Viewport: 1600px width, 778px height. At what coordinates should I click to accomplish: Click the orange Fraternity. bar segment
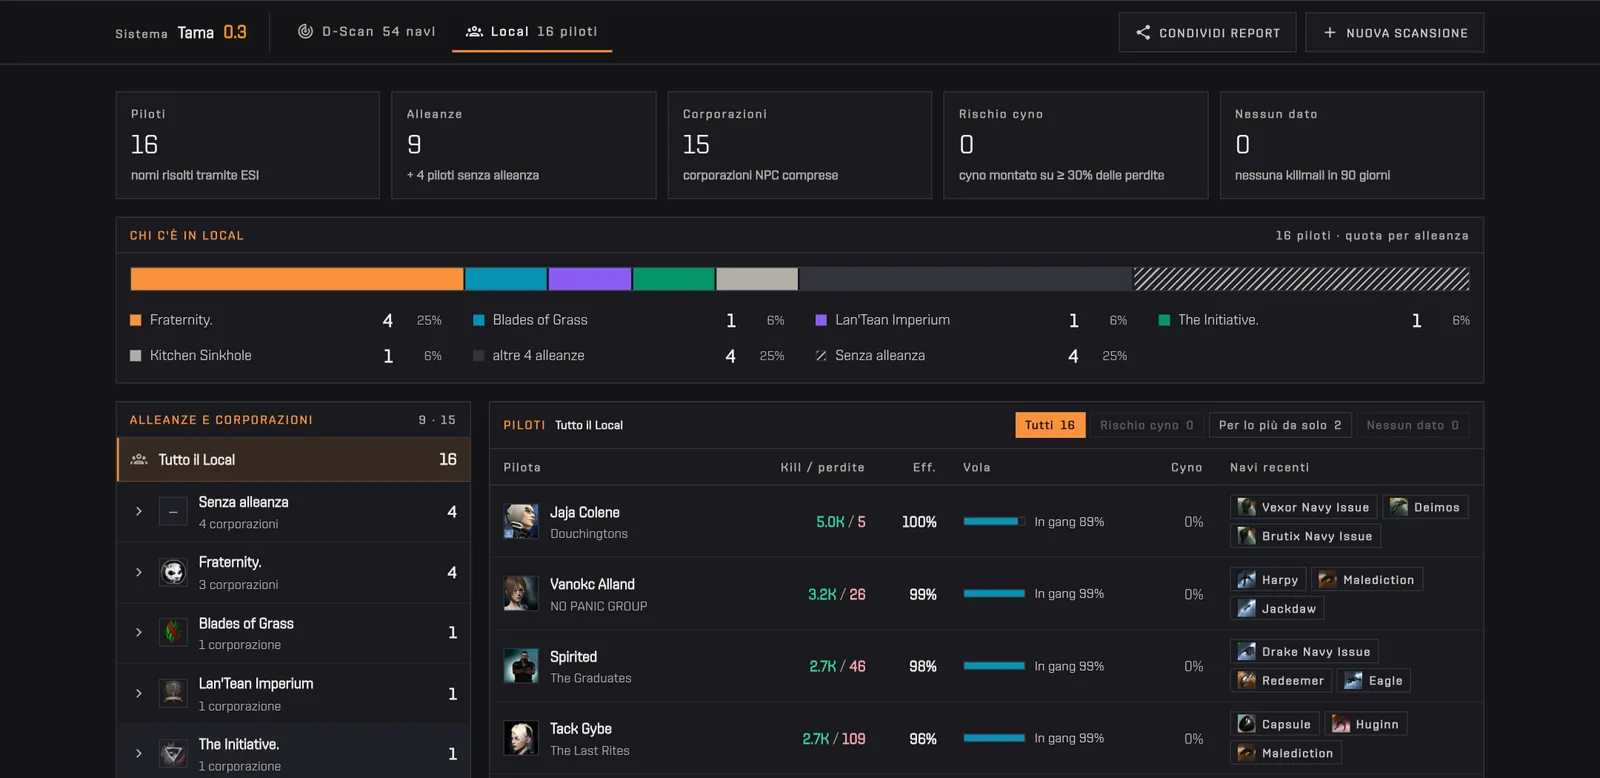pos(297,279)
